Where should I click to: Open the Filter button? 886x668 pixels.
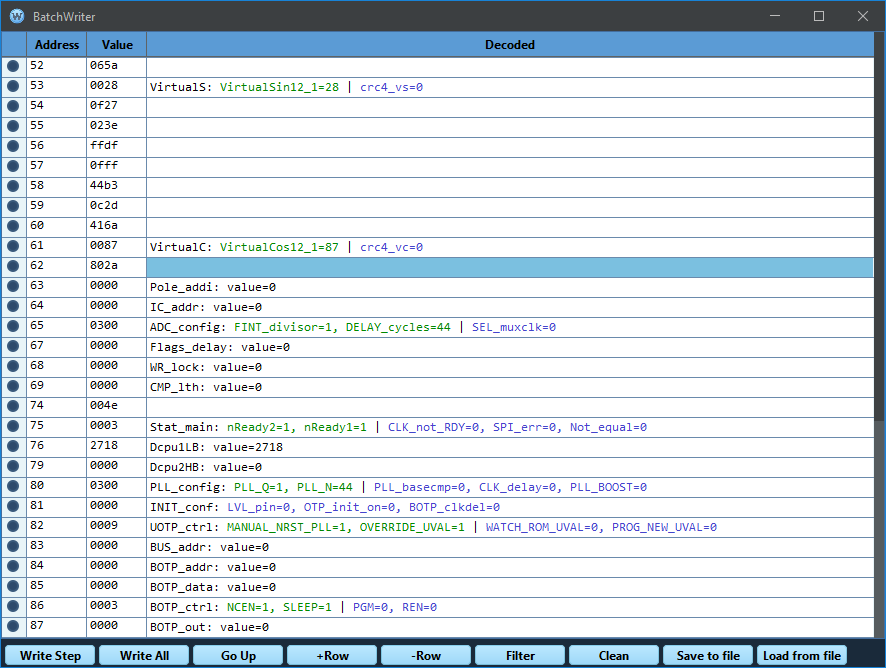pos(520,656)
